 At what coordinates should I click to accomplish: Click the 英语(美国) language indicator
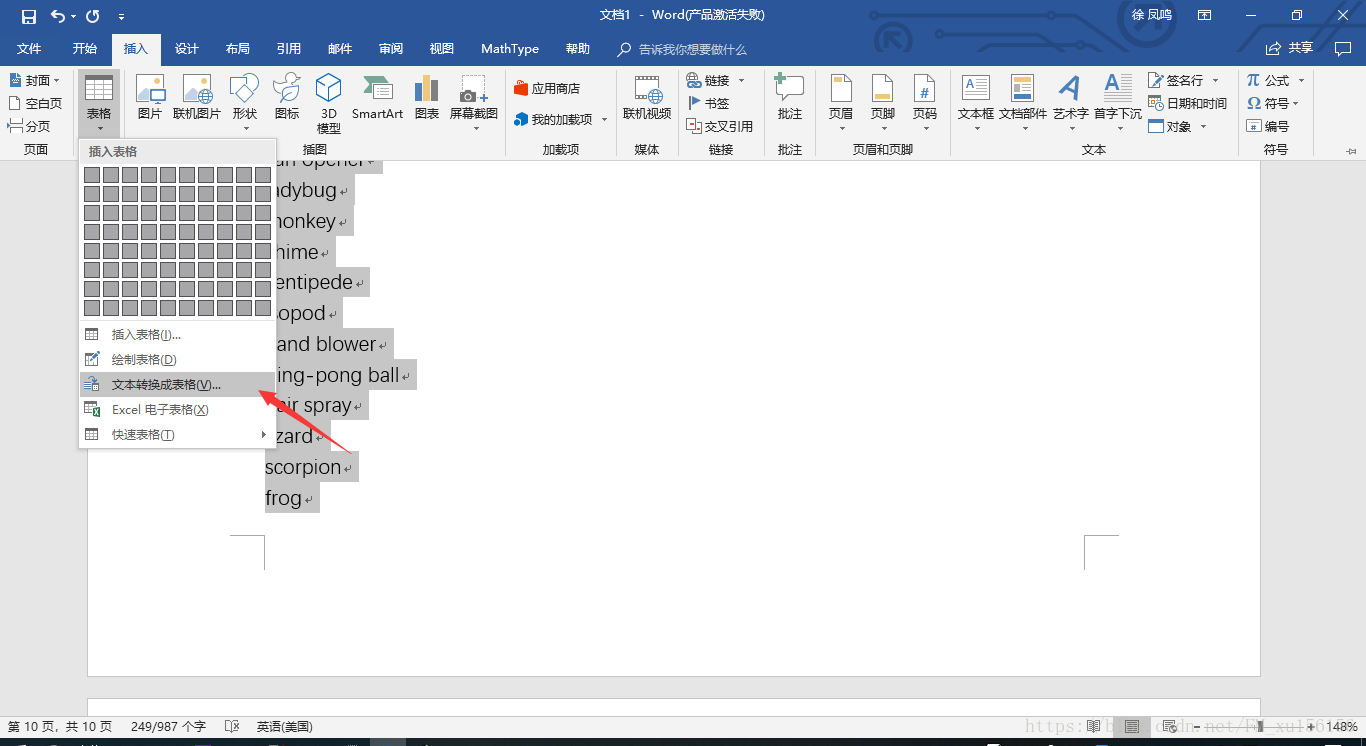285,727
